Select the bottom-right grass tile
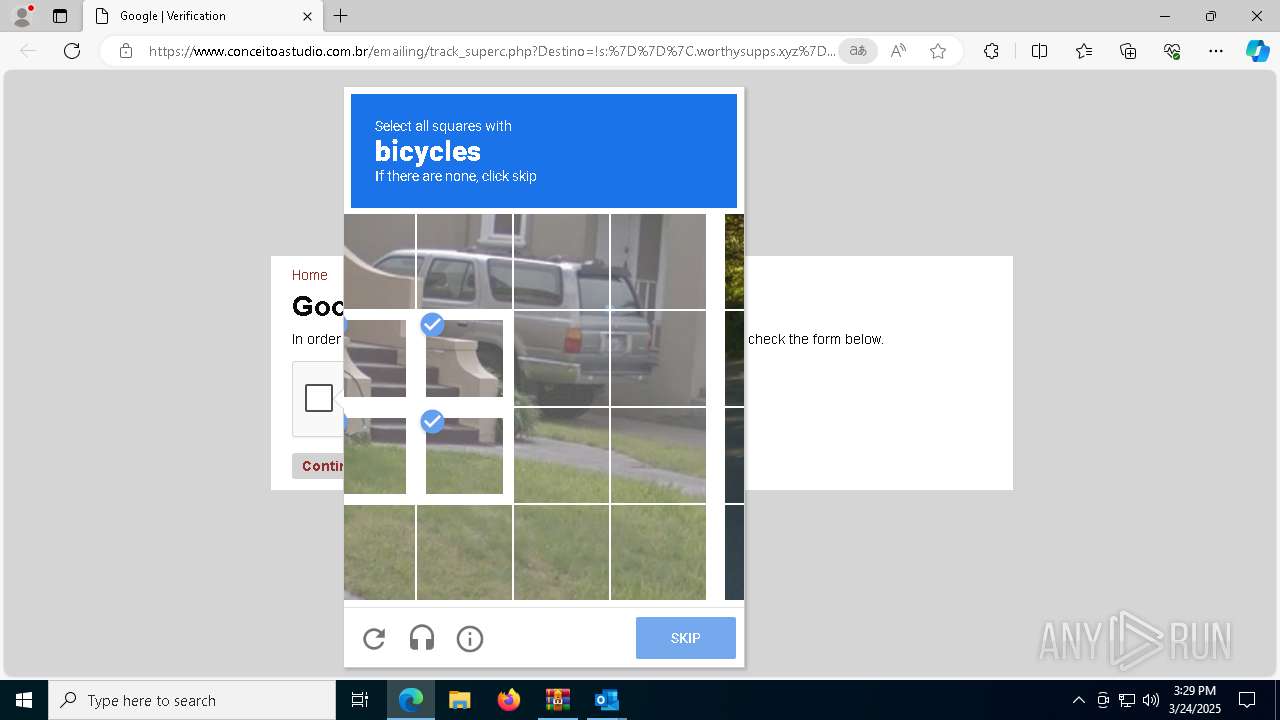The height and width of the screenshot is (720, 1280). [658, 552]
